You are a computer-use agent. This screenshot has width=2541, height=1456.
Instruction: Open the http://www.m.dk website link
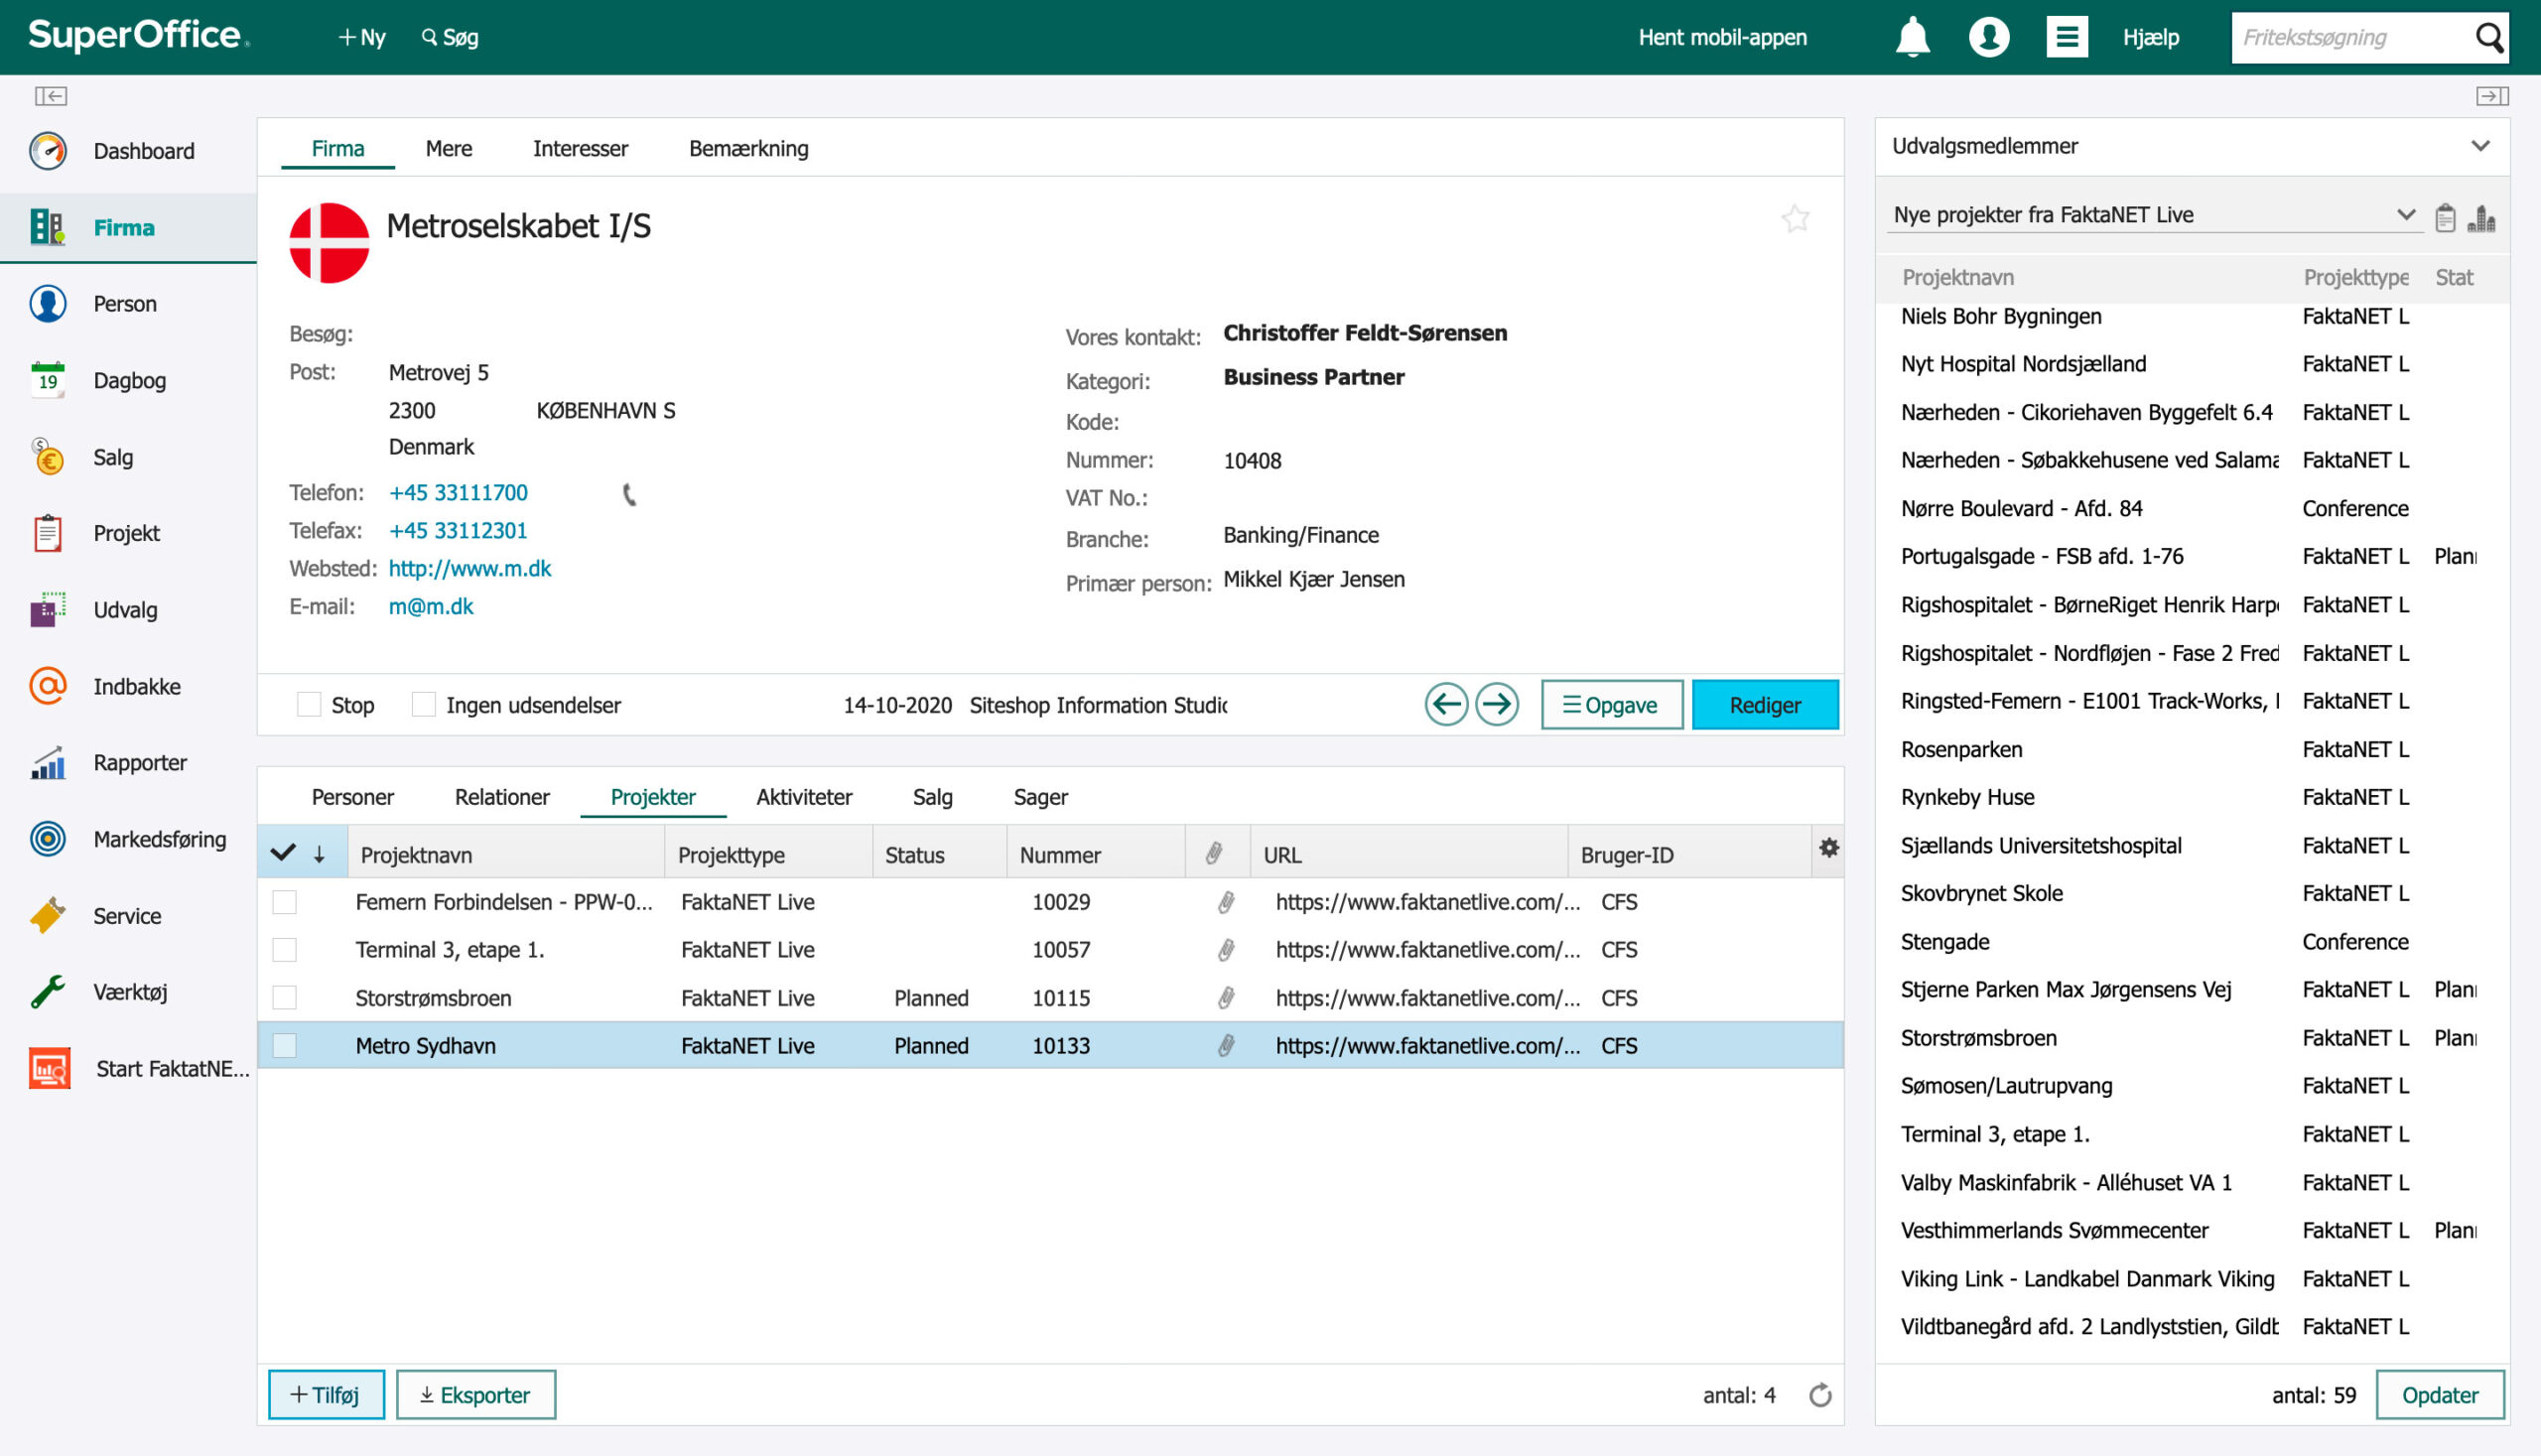(470, 569)
